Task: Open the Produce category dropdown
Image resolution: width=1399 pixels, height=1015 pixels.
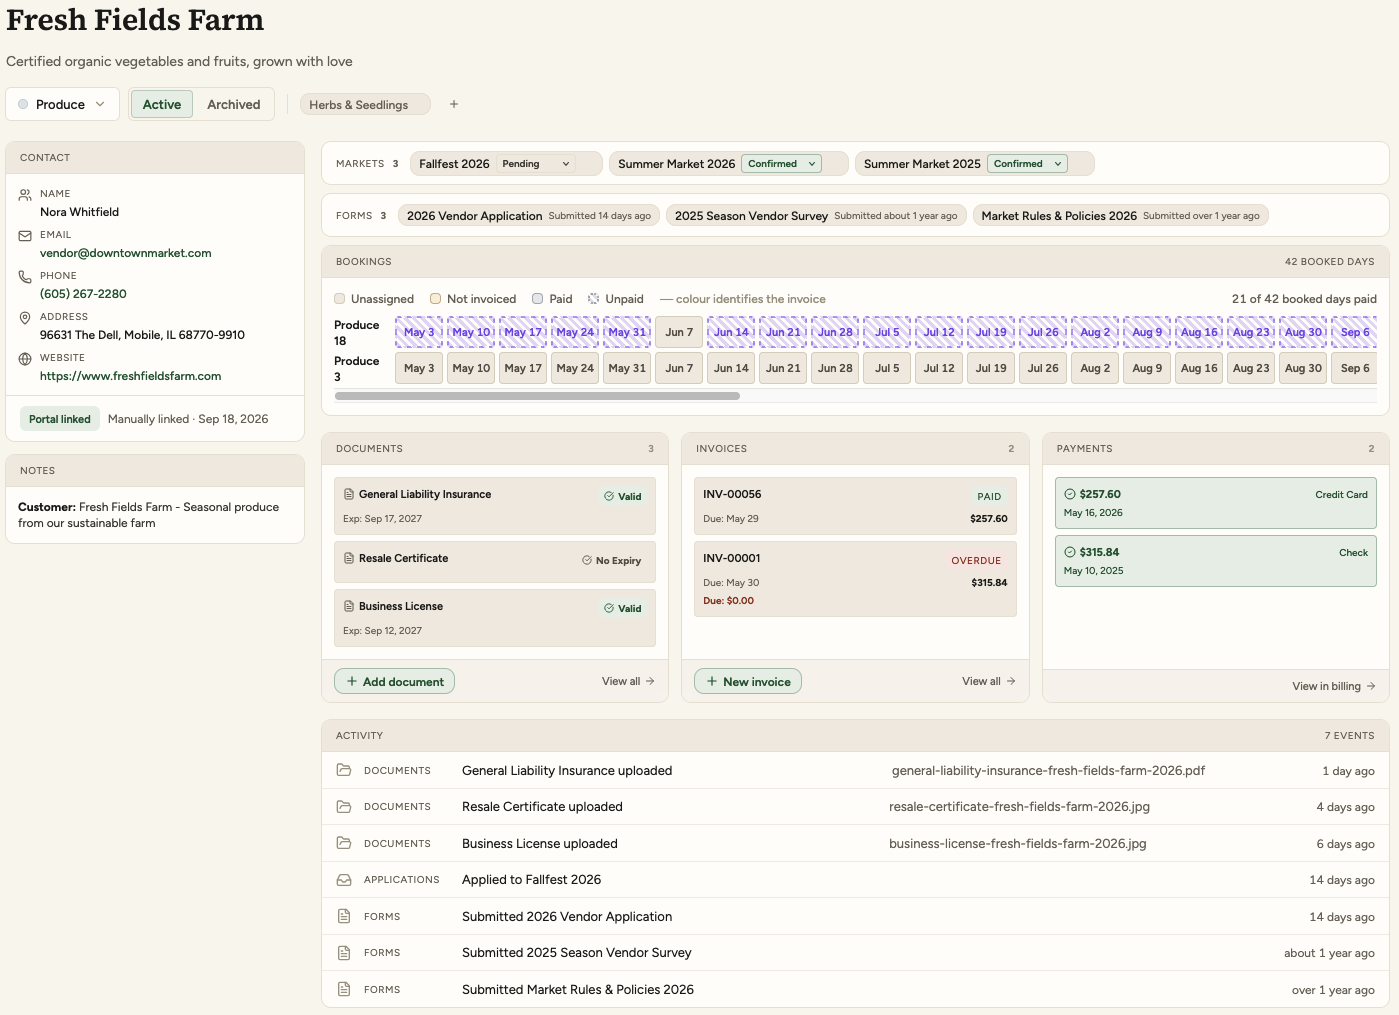Action: point(62,104)
